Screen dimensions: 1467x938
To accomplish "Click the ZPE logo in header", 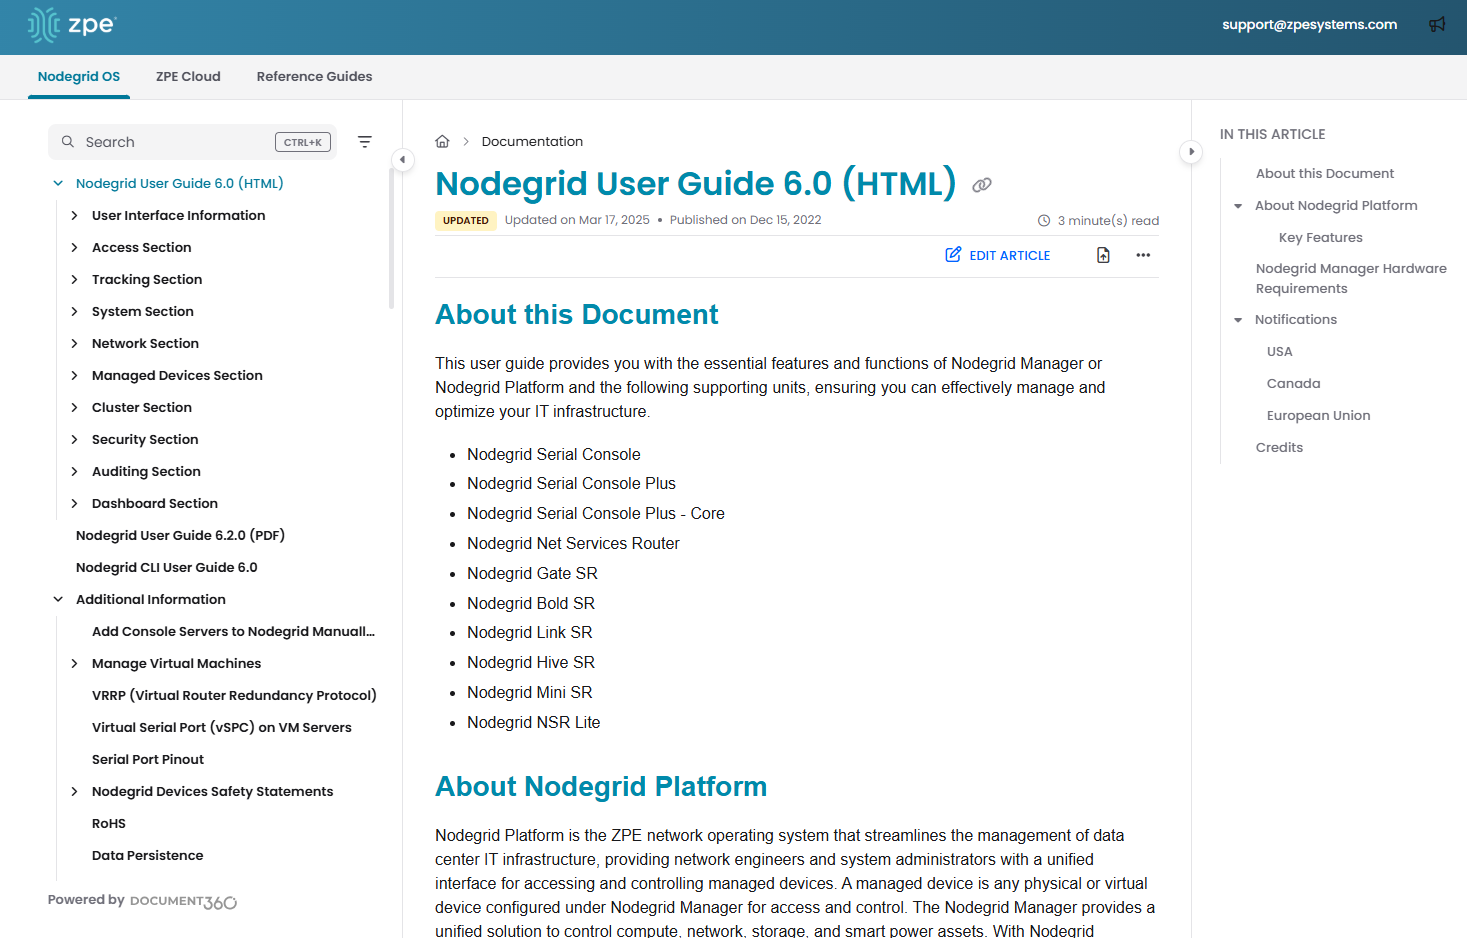I will 72,25.
